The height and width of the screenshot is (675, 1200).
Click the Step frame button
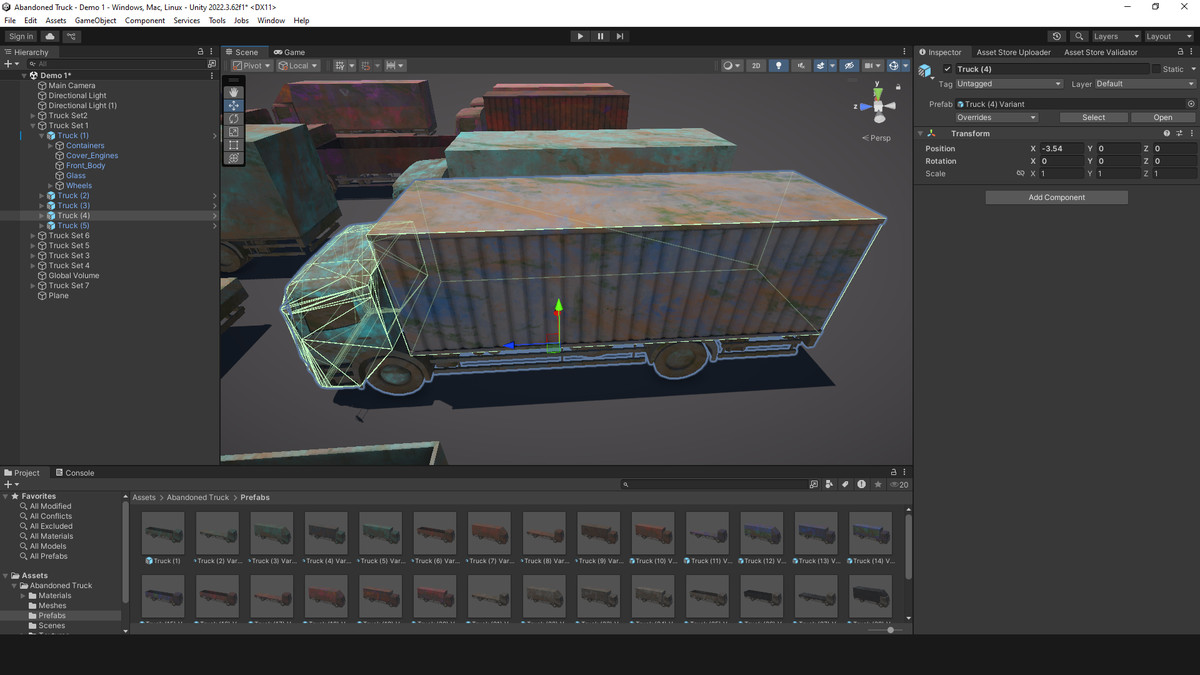tap(620, 36)
